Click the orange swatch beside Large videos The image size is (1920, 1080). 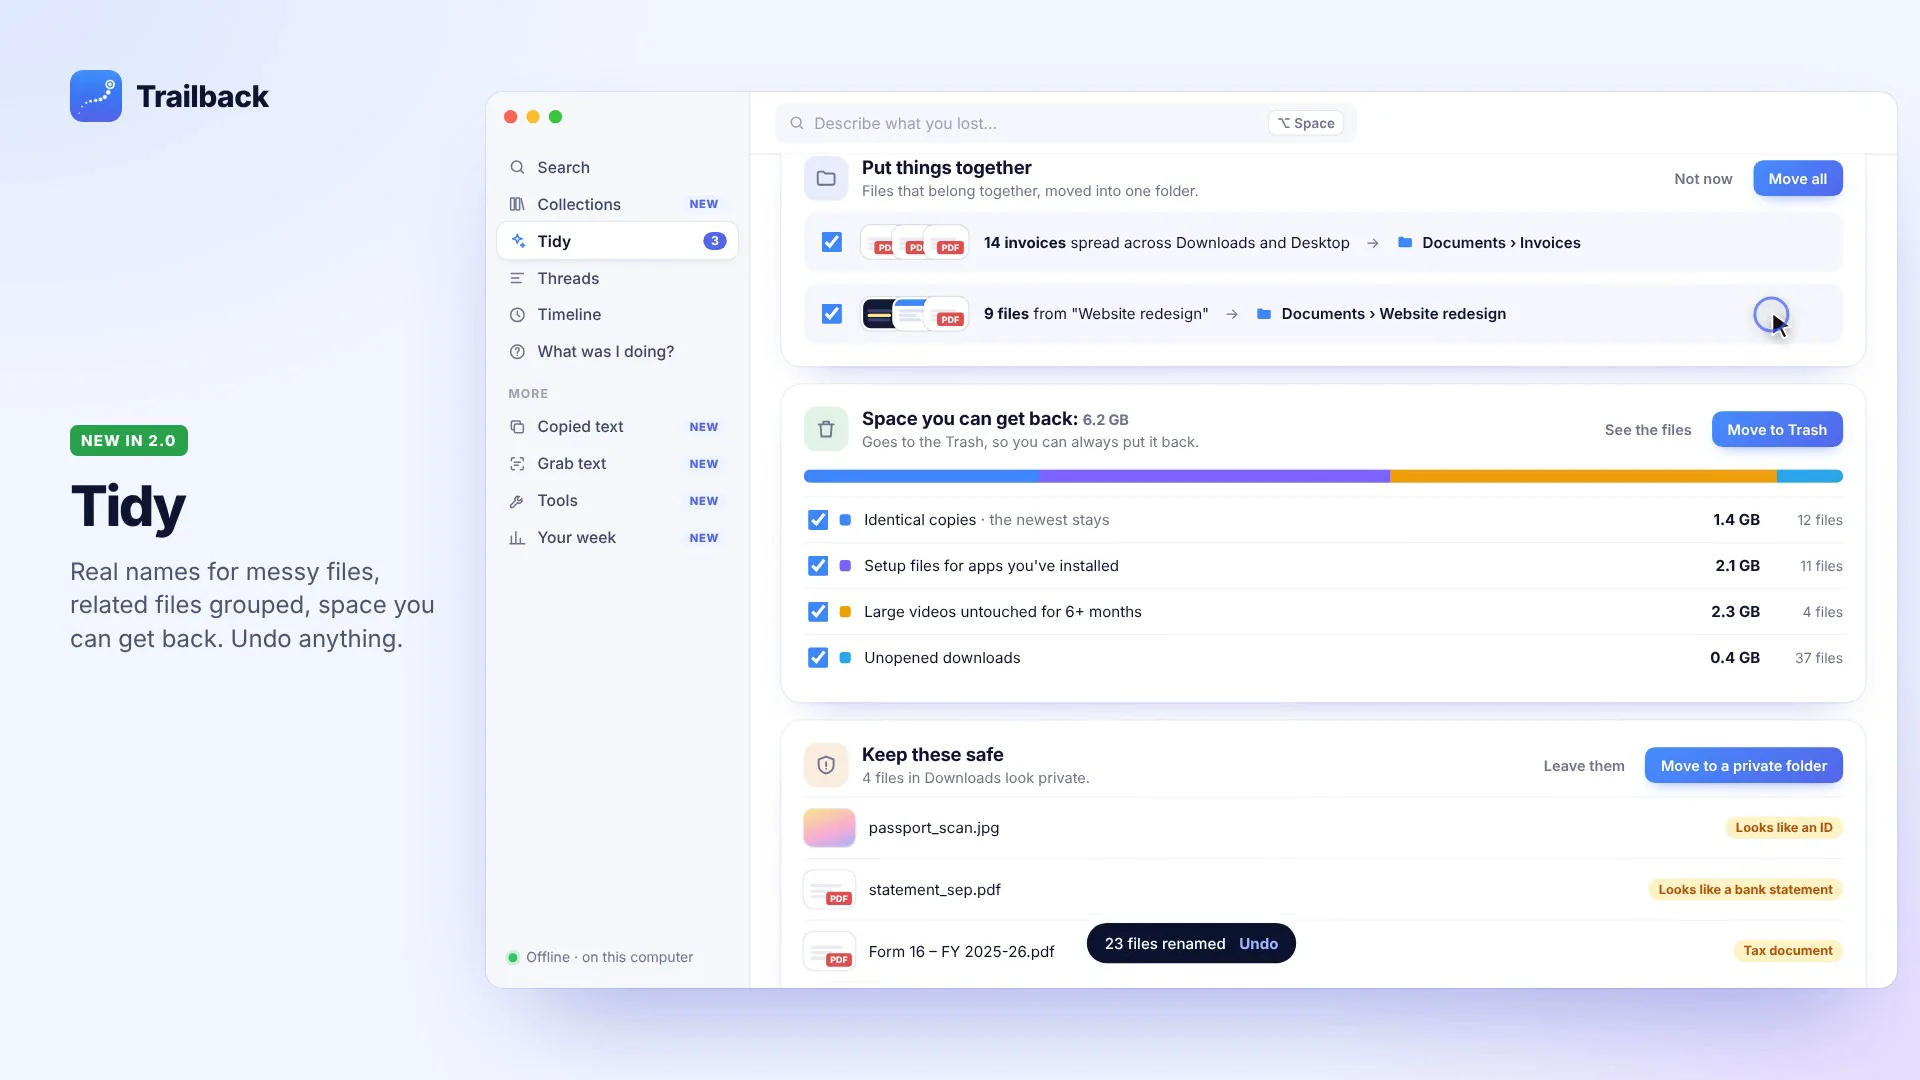845,612
